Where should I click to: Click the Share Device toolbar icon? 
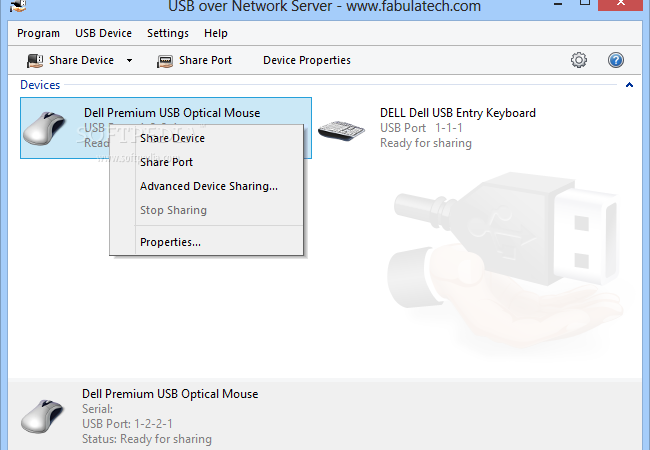pos(35,60)
